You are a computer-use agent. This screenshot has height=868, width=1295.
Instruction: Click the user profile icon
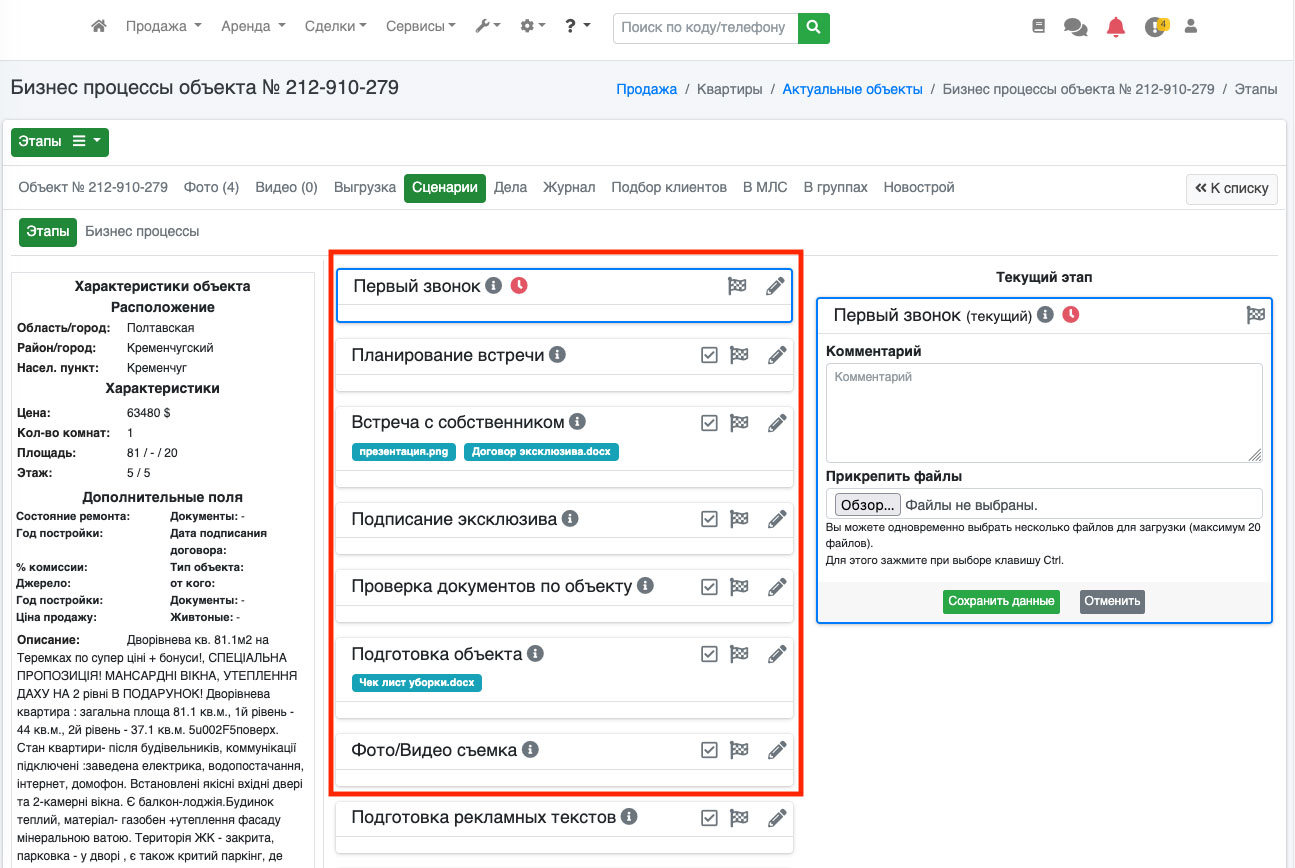(1190, 27)
